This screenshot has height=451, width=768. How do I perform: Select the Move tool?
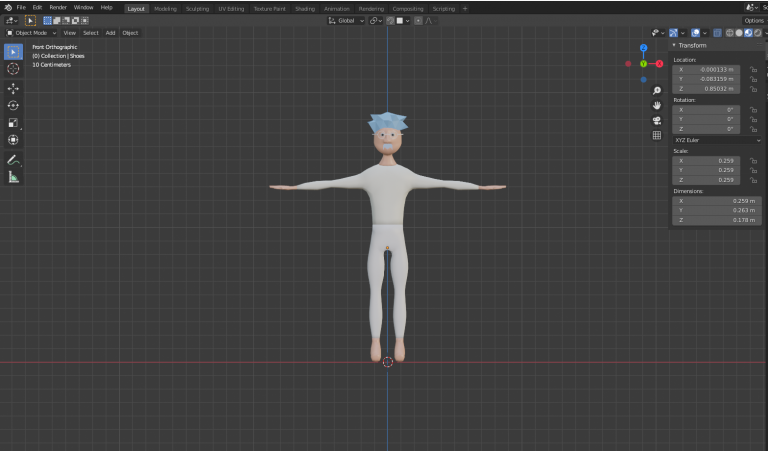(13, 89)
